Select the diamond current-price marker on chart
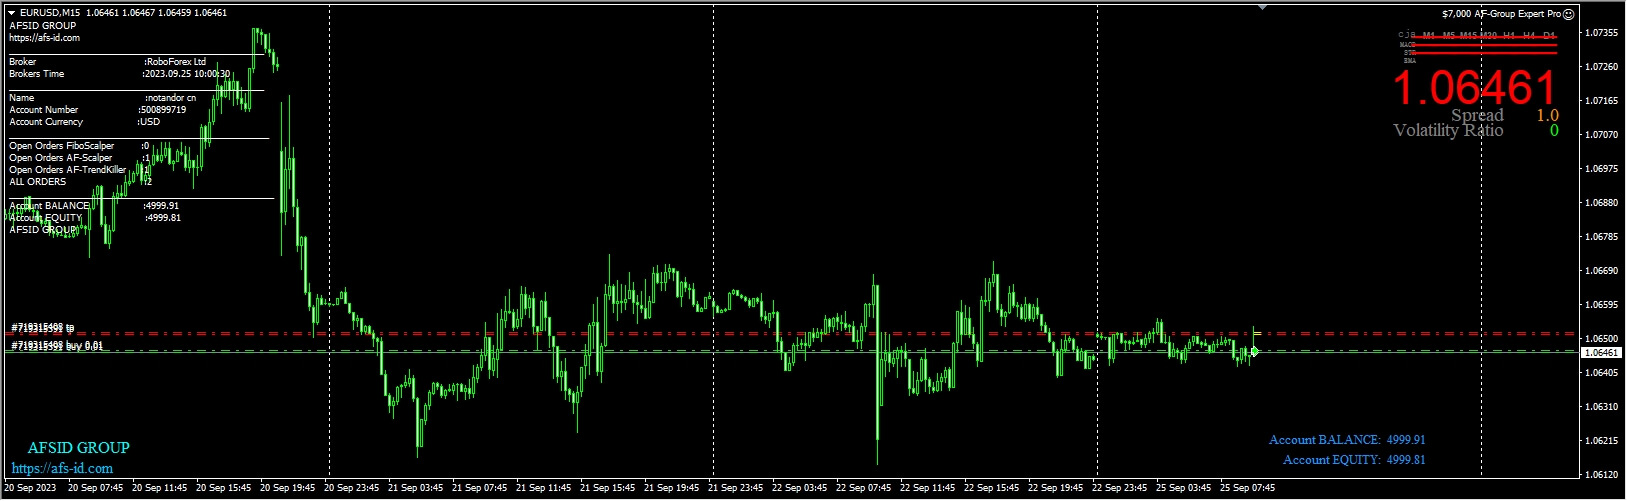The image size is (1627, 501). pos(1254,351)
